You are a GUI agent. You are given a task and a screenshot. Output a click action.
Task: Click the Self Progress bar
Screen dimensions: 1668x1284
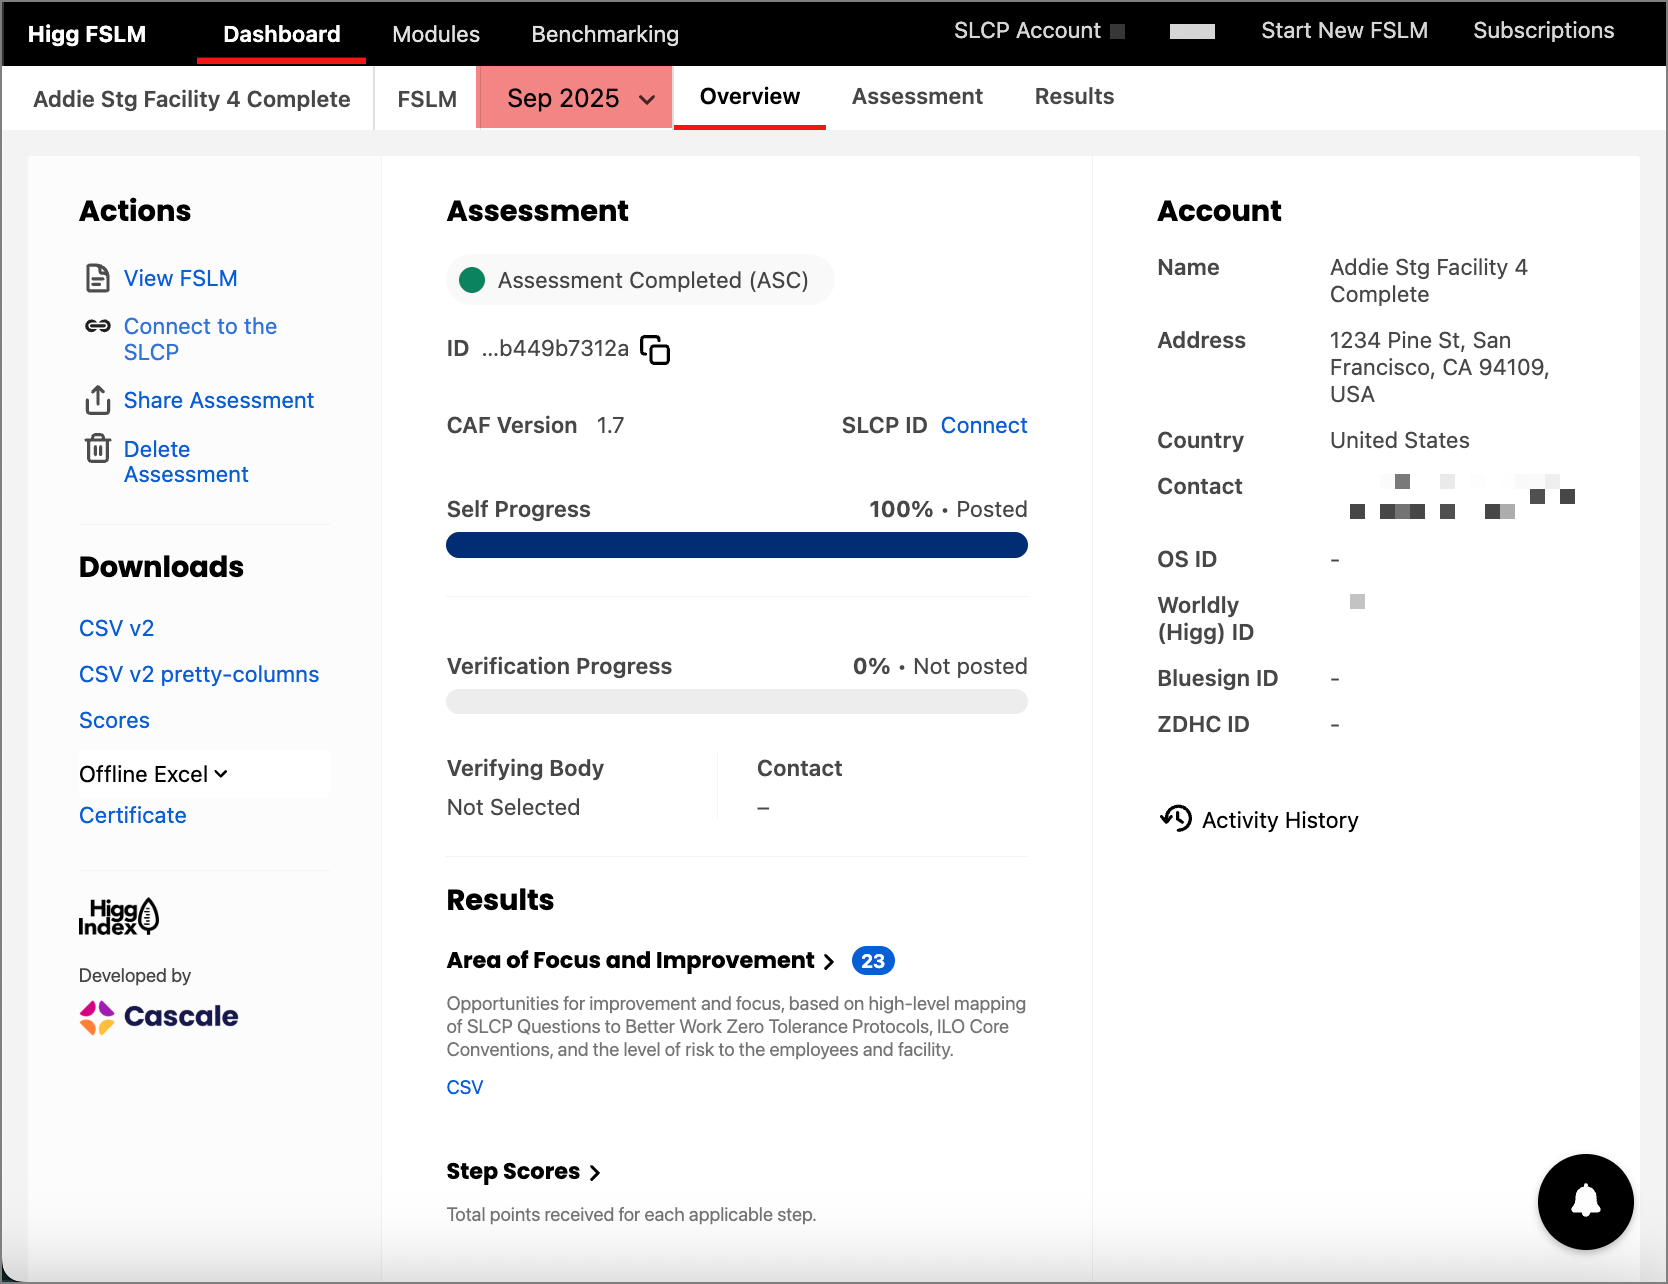pos(736,545)
